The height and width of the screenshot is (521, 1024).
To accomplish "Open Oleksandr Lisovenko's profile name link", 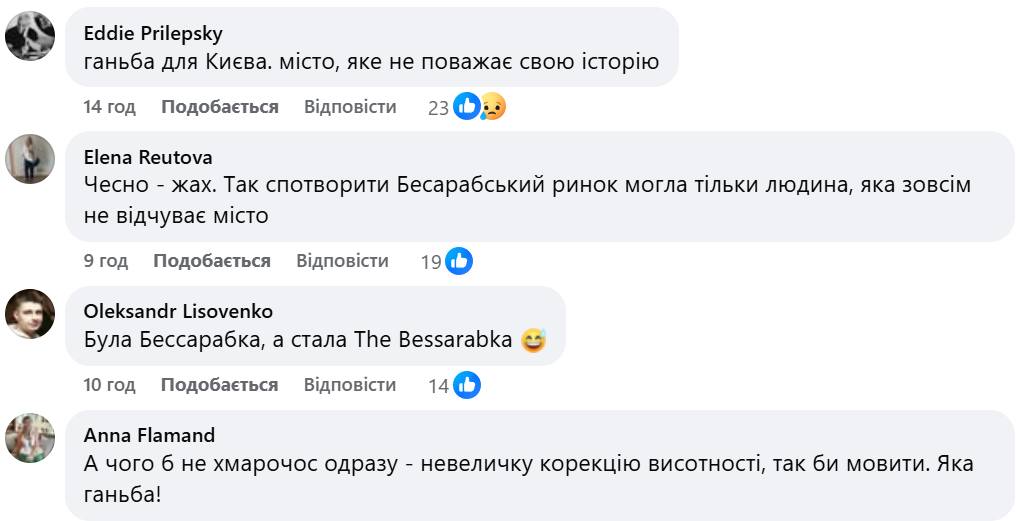I will 178,312.
